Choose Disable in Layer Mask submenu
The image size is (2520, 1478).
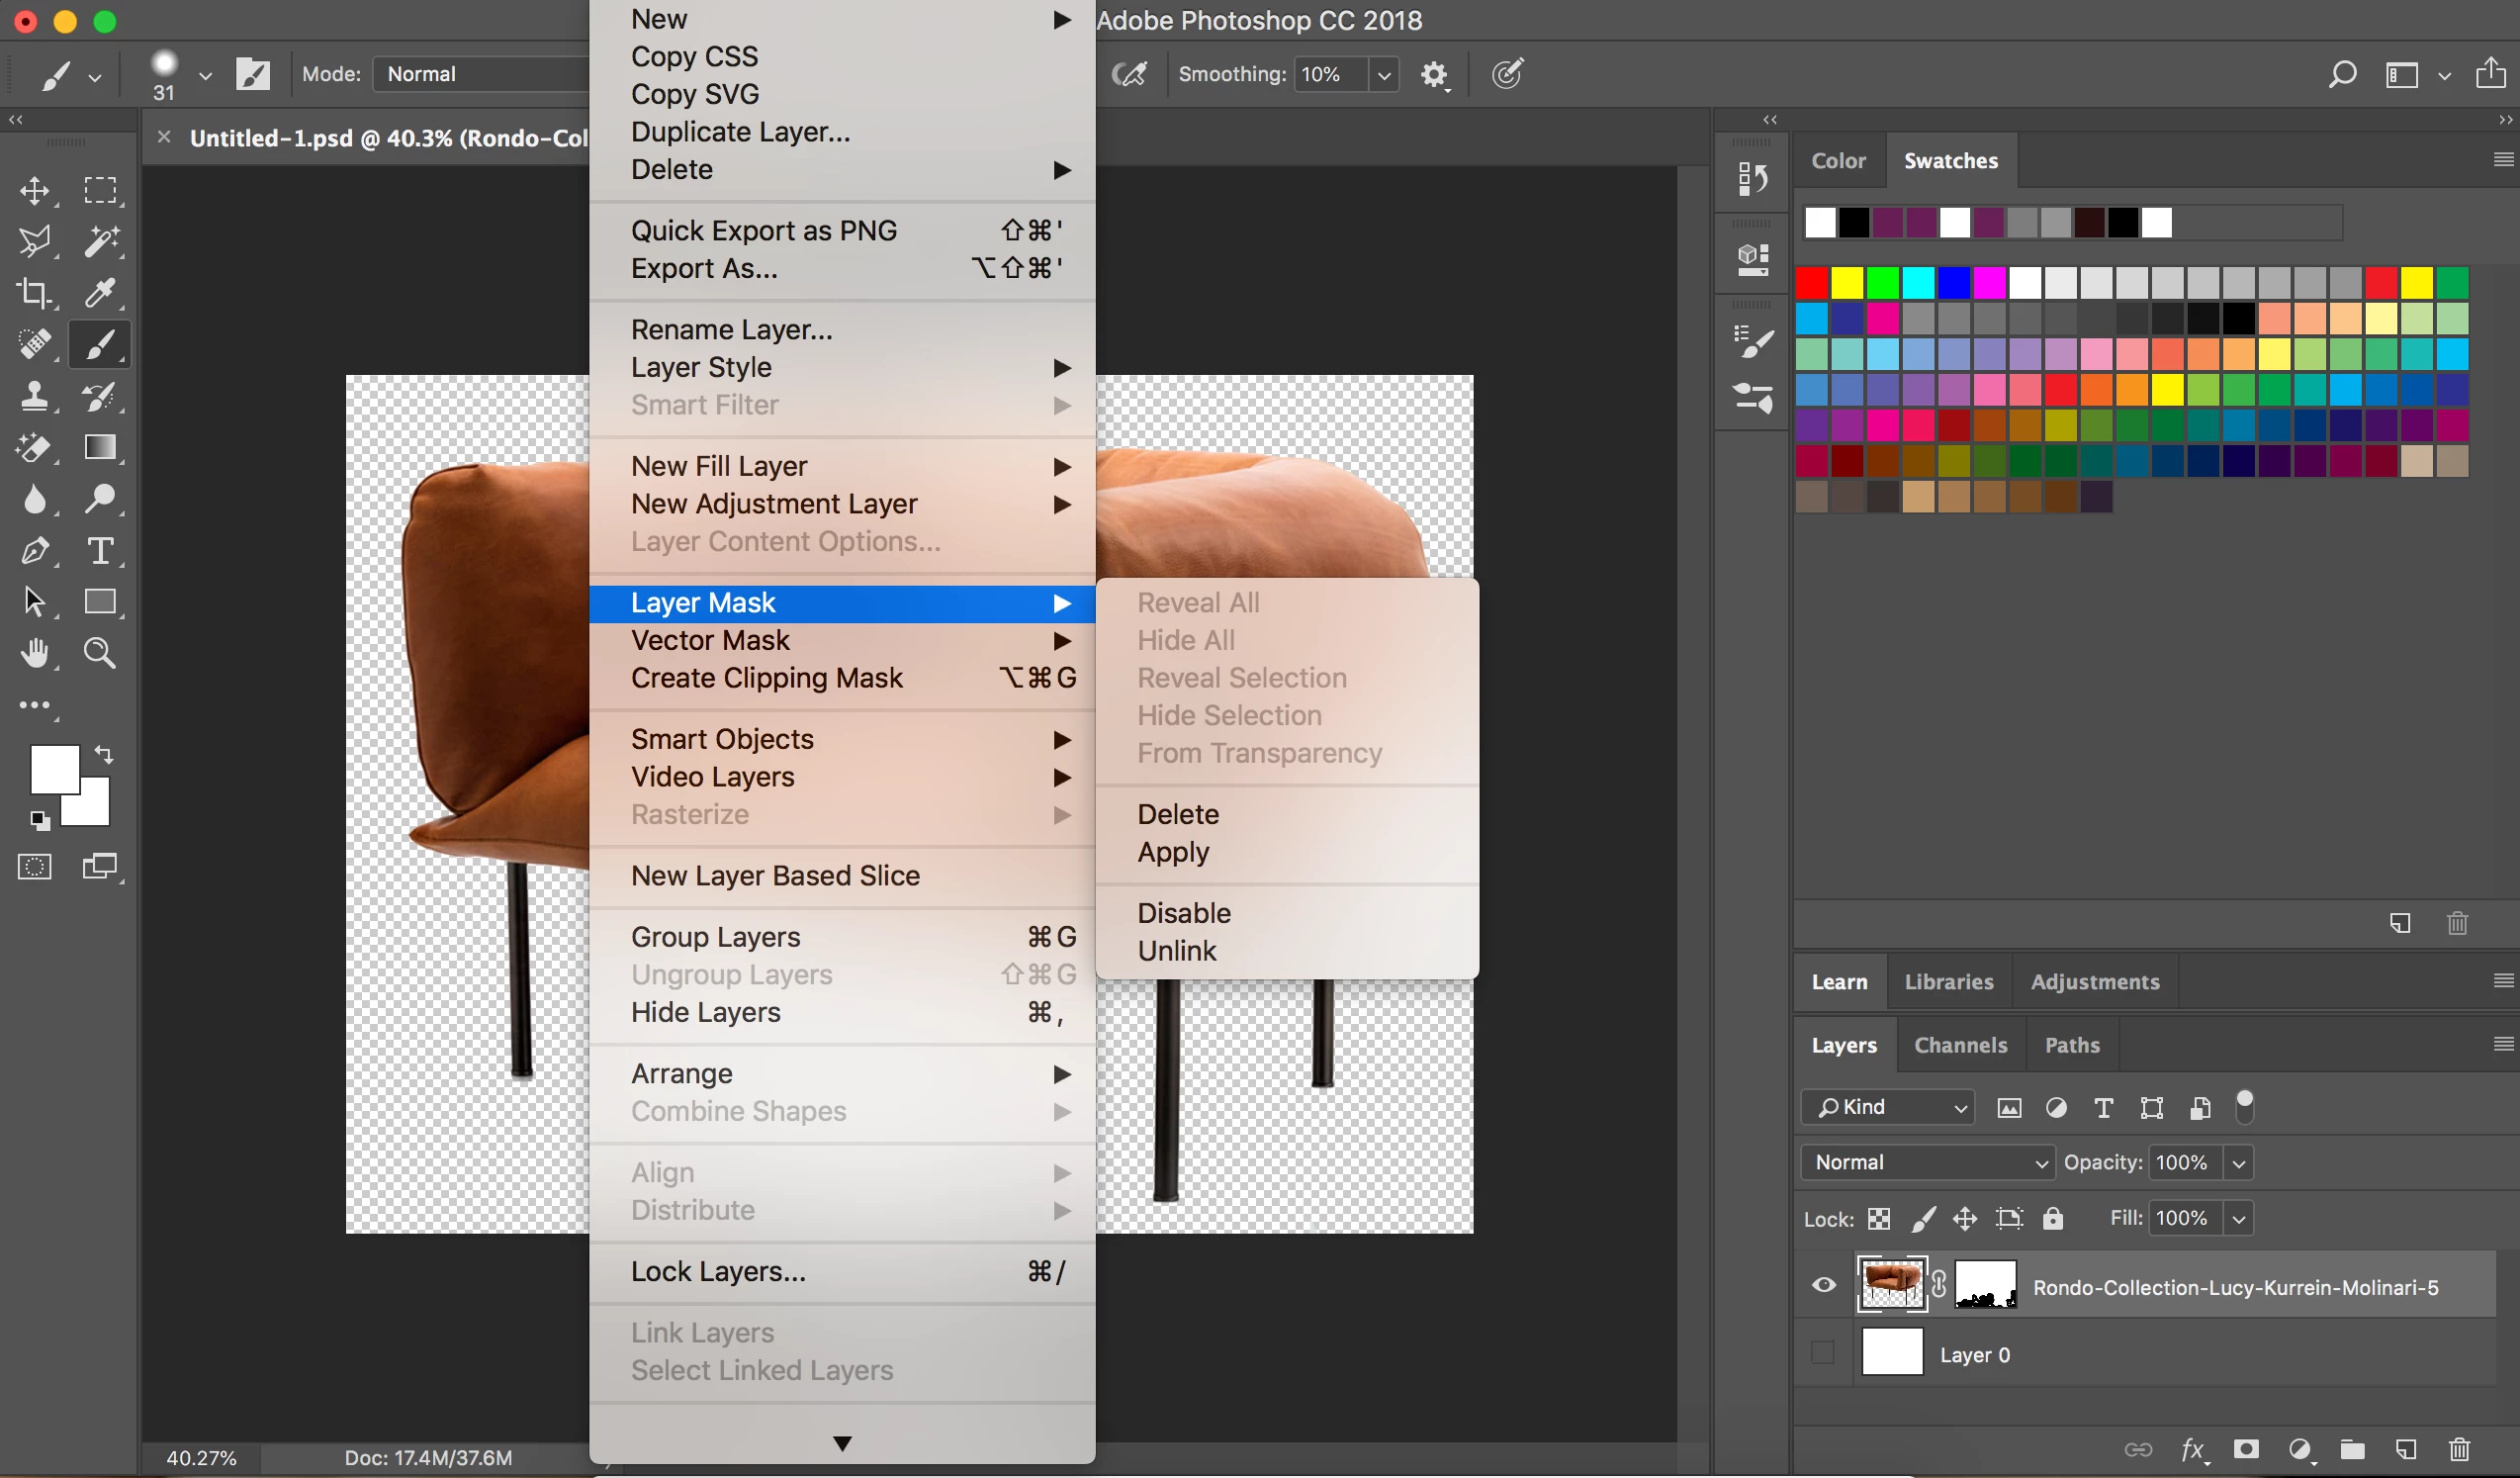point(1183,912)
